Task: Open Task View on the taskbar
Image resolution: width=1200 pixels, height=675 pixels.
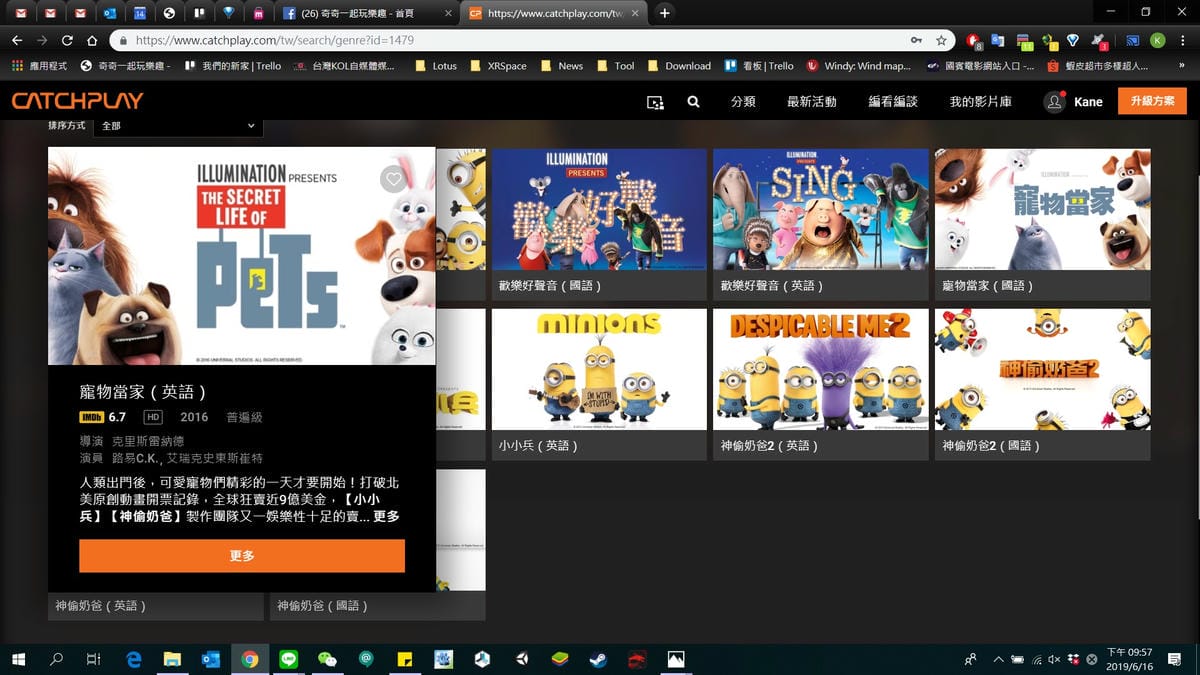Action: (x=93, y=660)
